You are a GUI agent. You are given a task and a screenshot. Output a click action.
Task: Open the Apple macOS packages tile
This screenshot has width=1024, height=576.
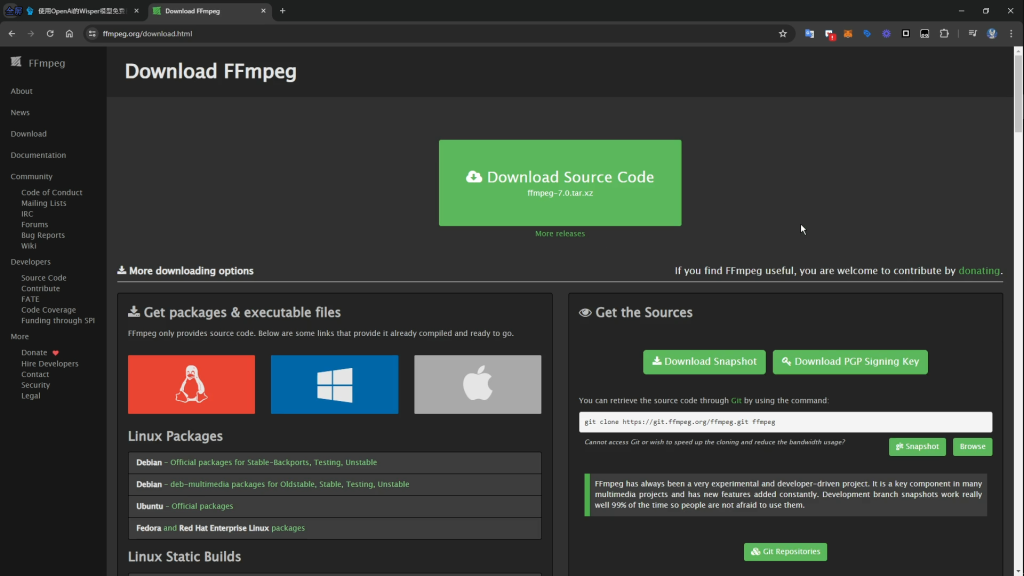click(x=477, y=384)
